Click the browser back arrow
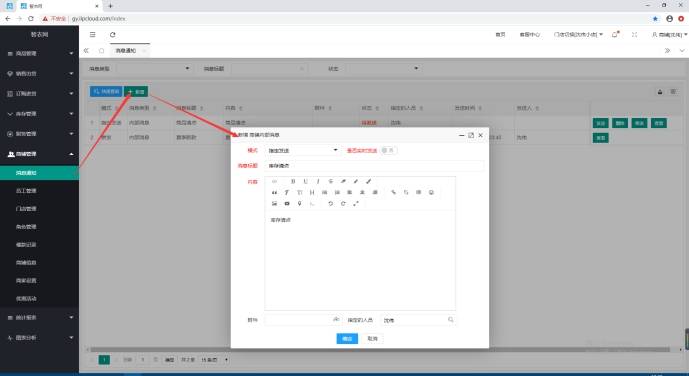Viewport: 689px width, 376px height. click(x=7, y=18)
